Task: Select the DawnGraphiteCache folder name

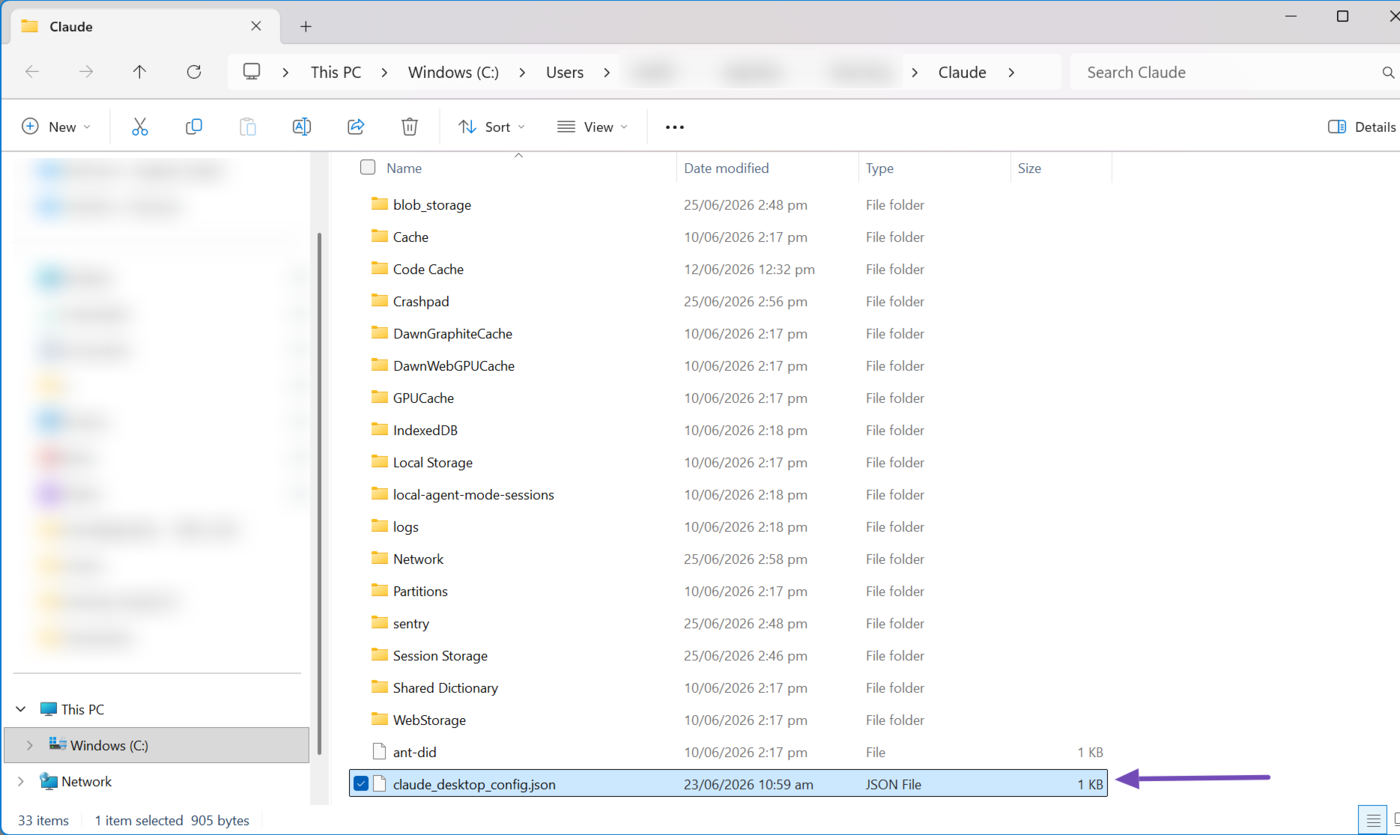Action: point(452,333)
